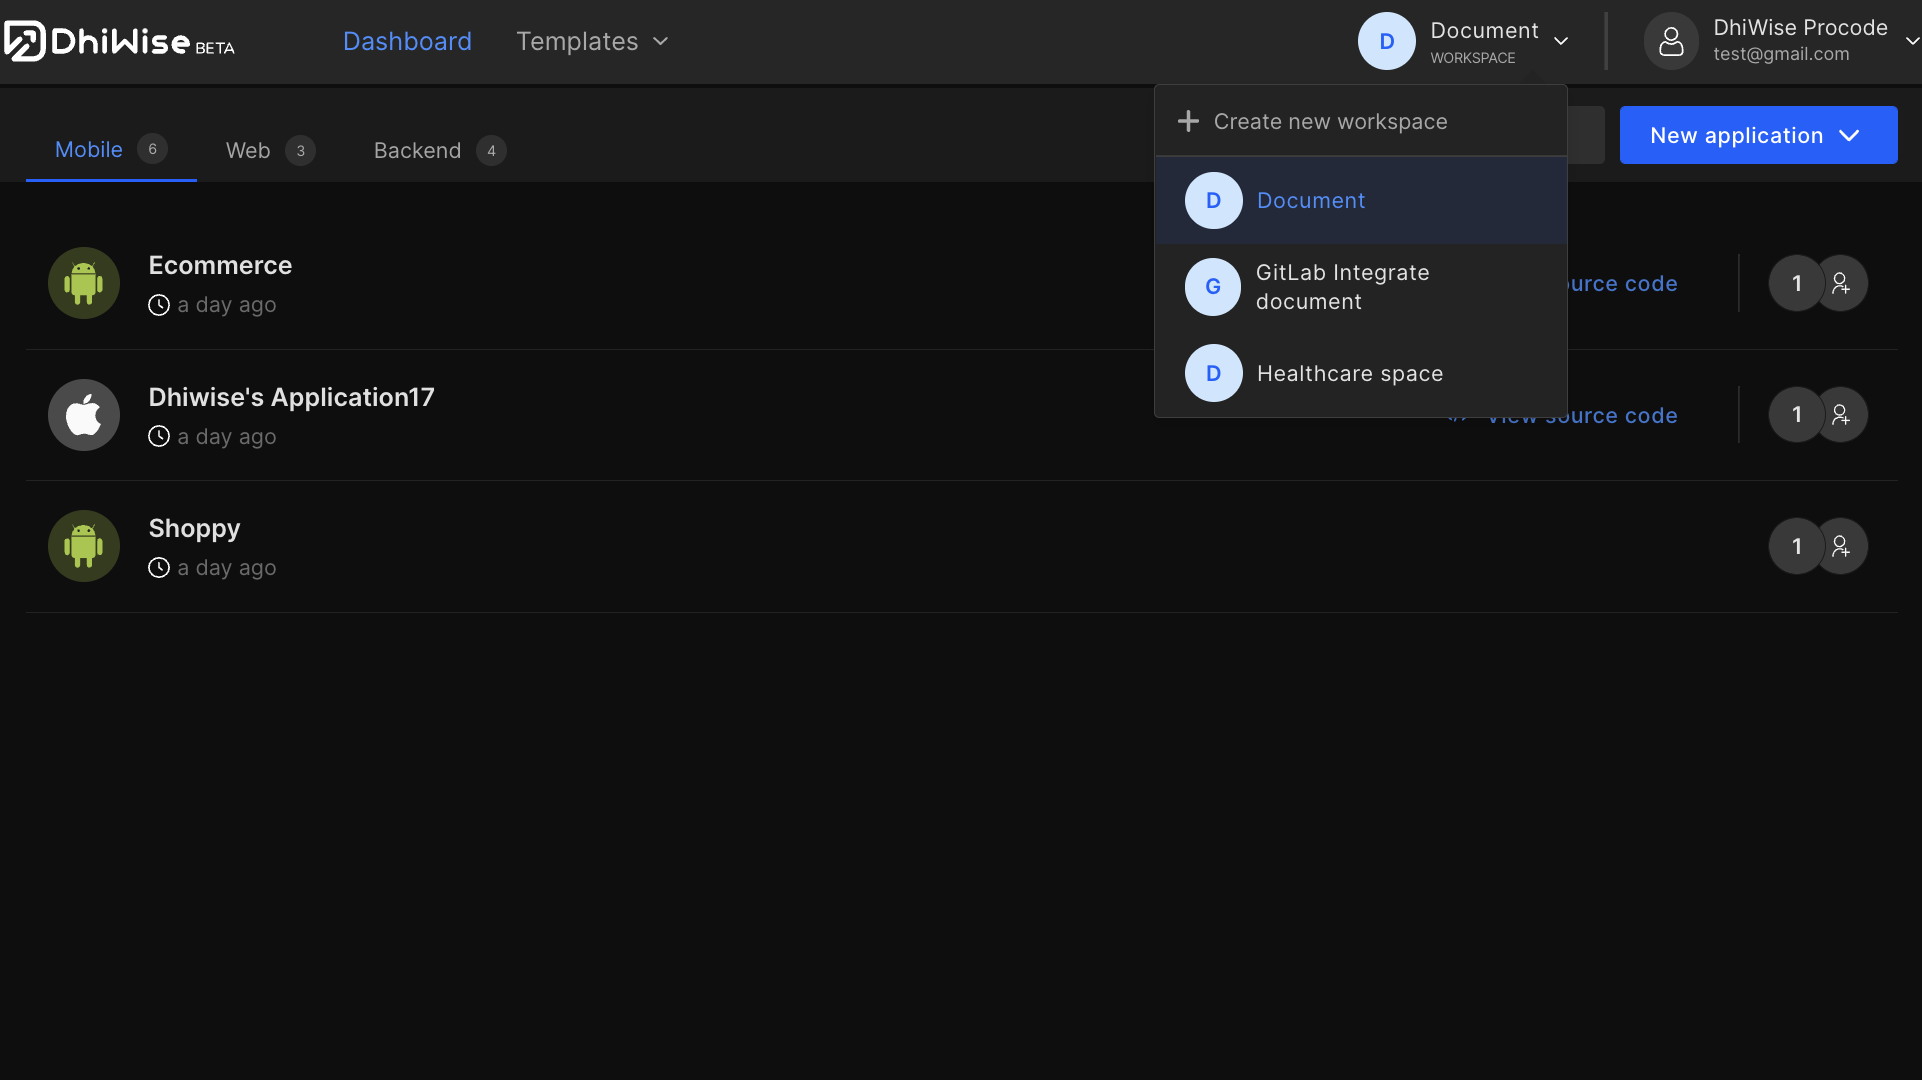Click the Document workspace avatar in header
This screenshot has width=1922, height=1080.
tap(1386, 41)
